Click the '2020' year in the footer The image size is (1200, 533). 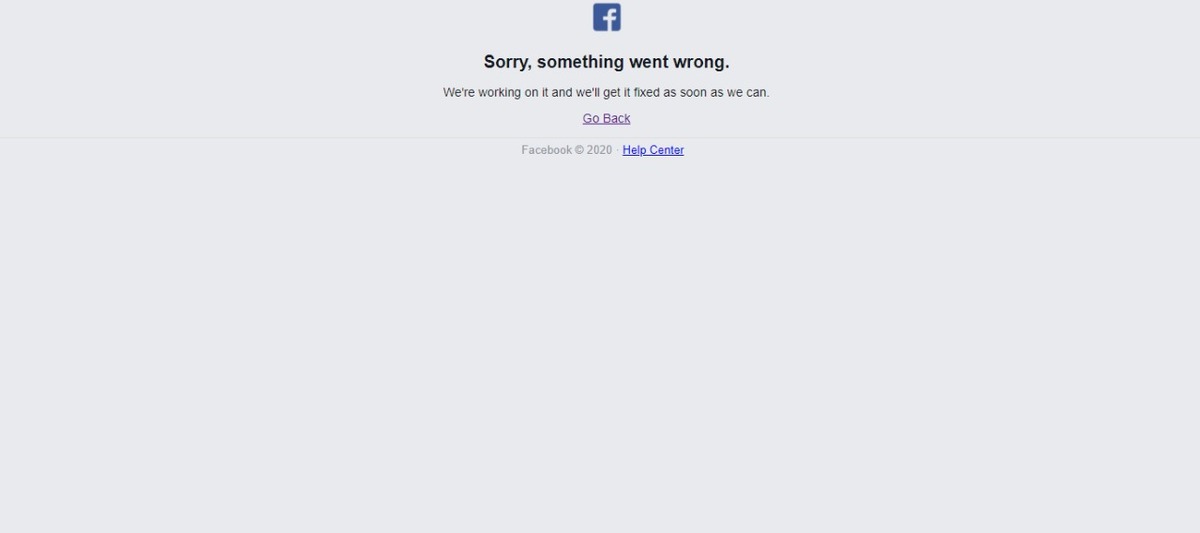[x=599, y=150]
